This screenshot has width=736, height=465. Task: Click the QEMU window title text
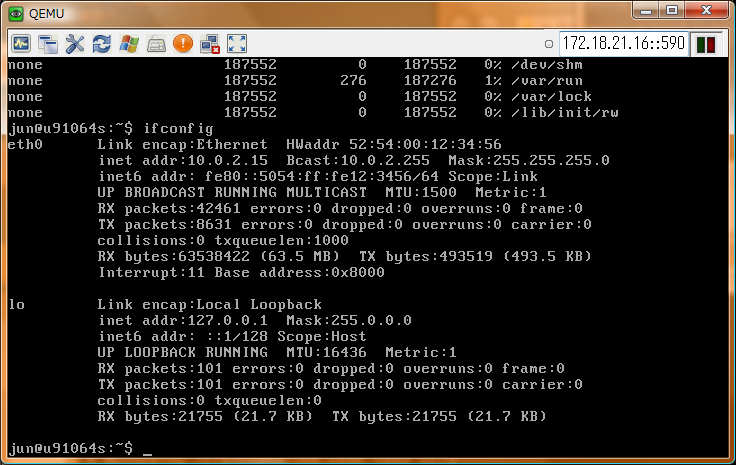click(46, 14)
